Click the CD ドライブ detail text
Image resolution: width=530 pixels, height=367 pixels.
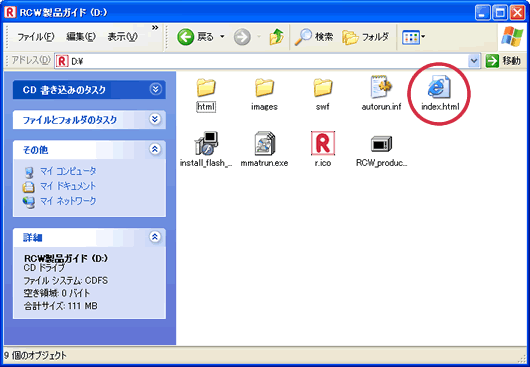[44, 268]
